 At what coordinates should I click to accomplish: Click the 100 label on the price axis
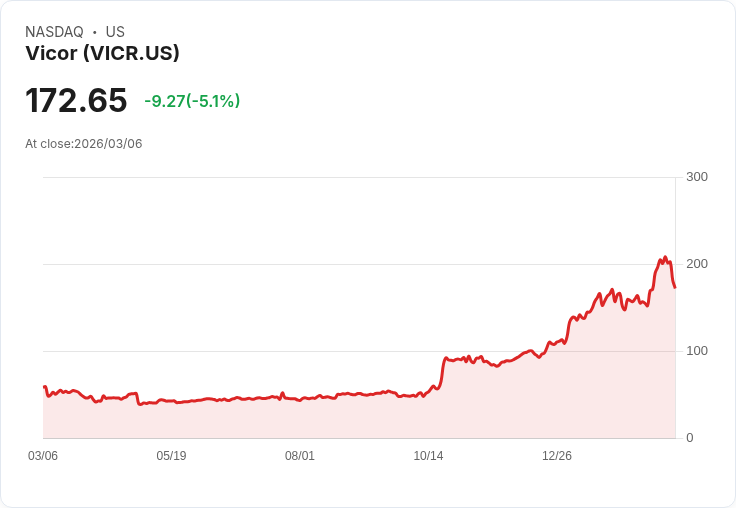pyautogui.click(x=697, y=351)
